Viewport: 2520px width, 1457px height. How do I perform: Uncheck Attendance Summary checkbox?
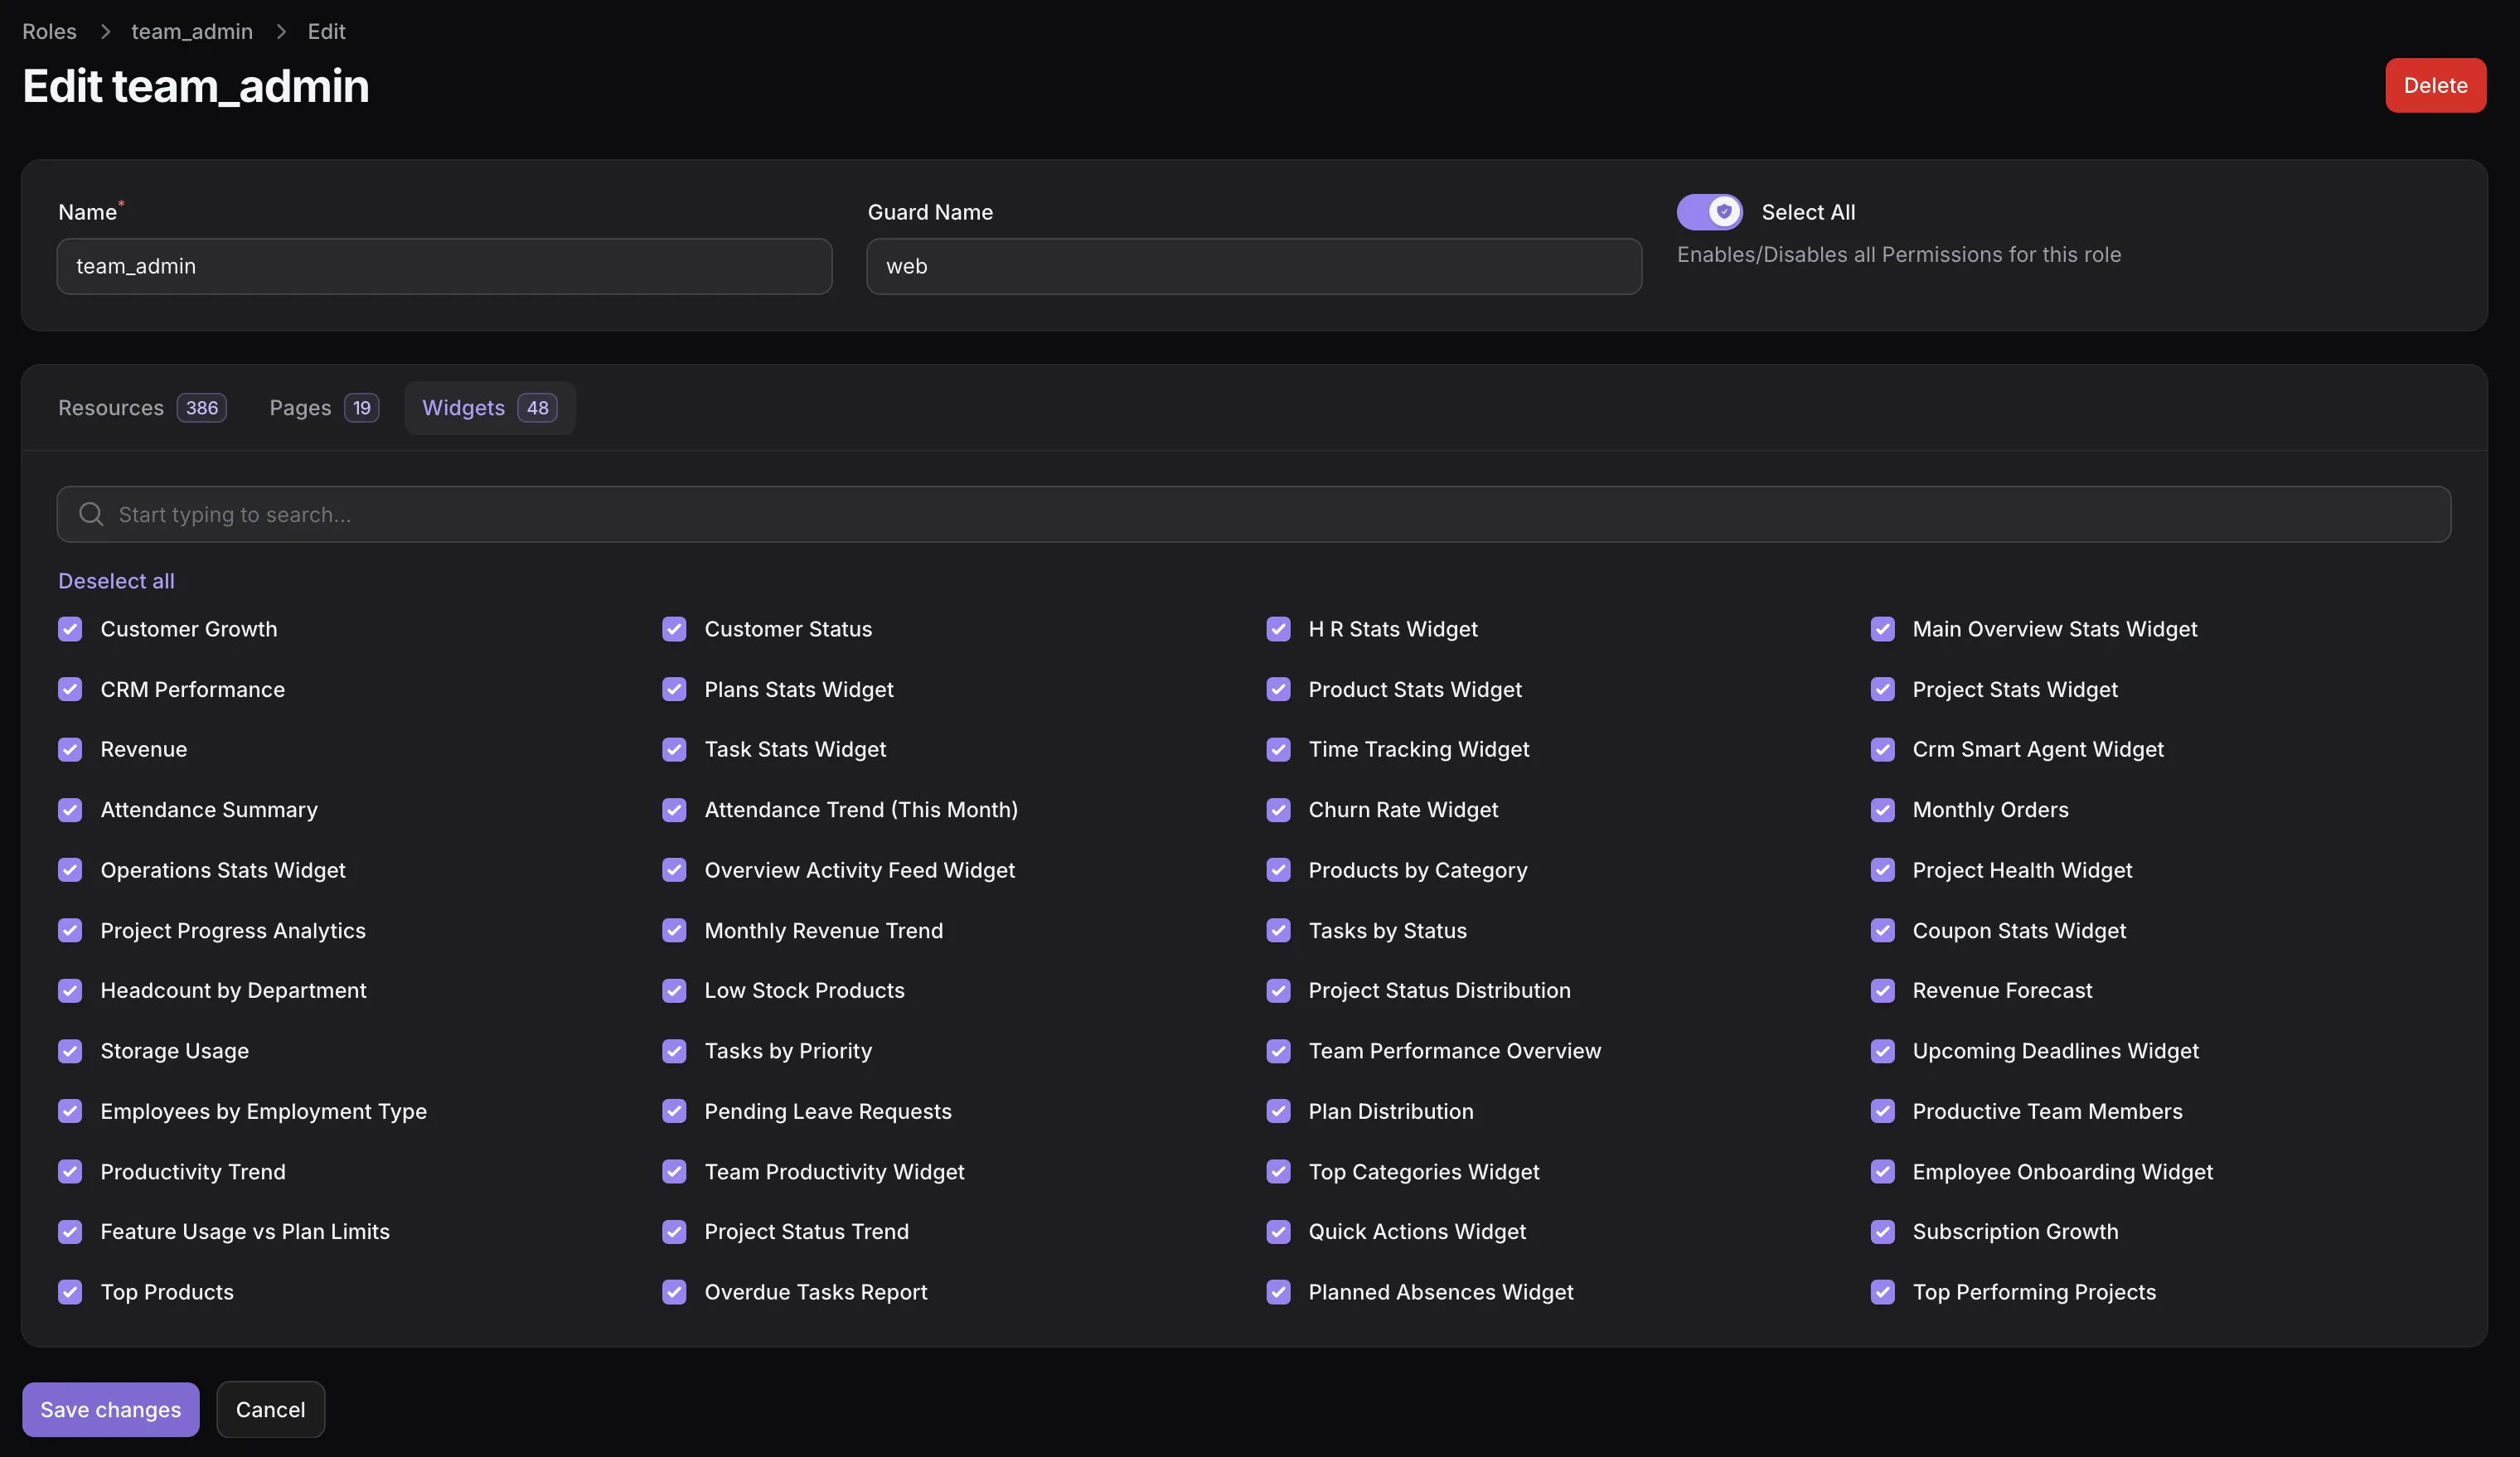pos(70,810)
